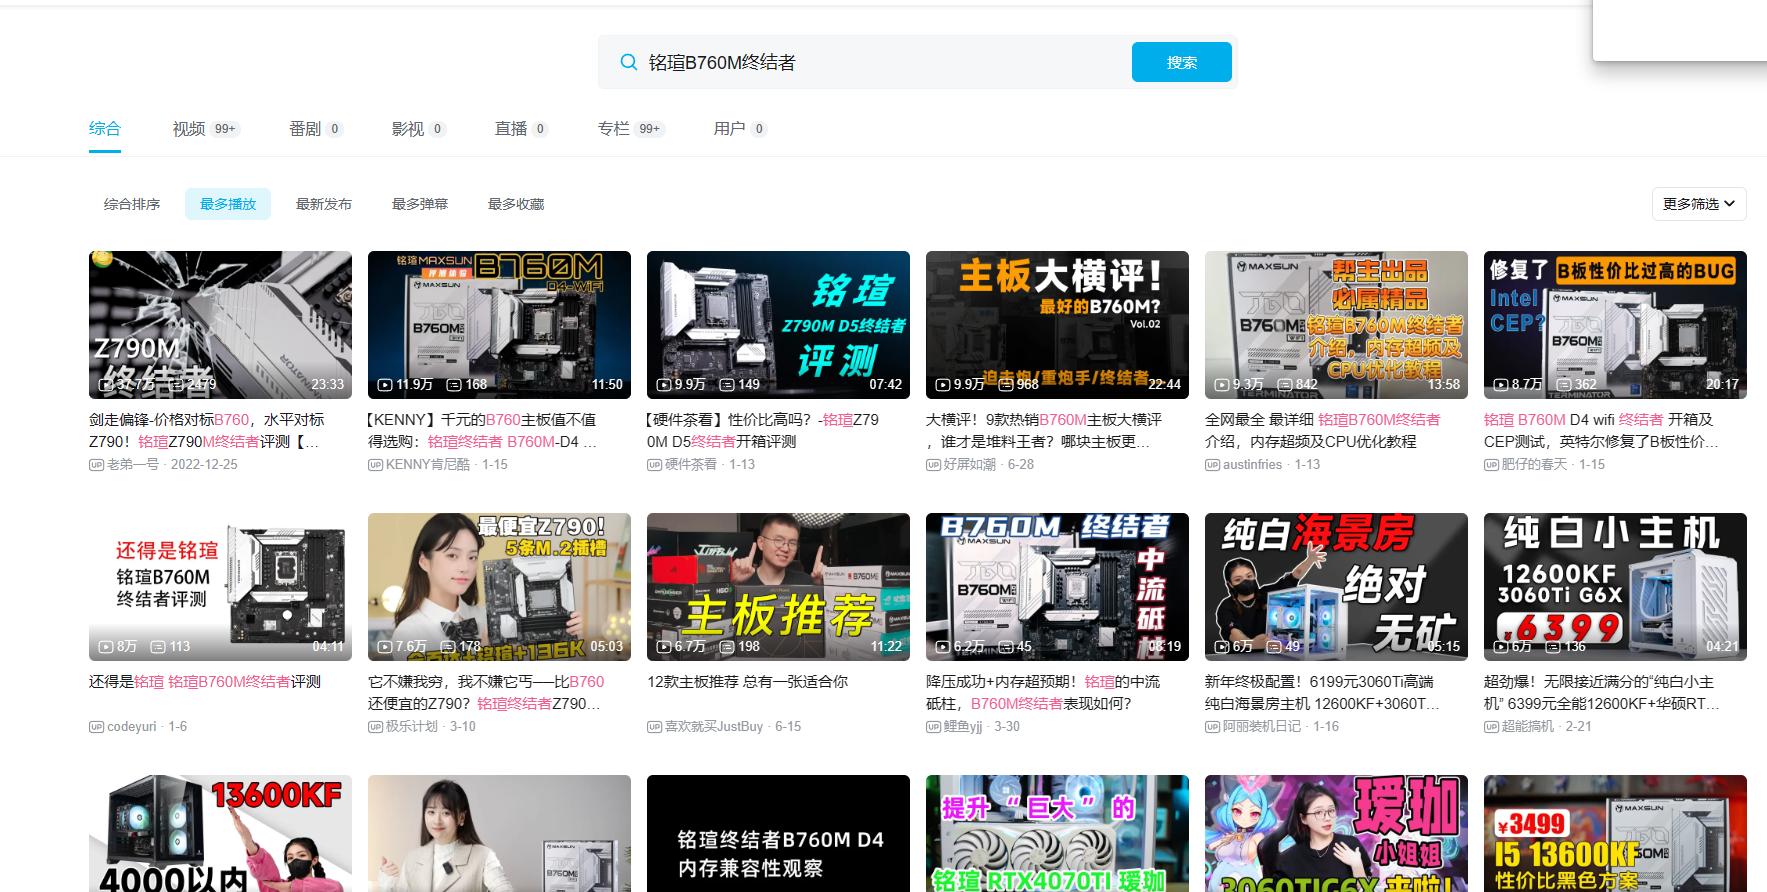Open title 全网最全 最详细 铭瑄B760M终结者
1767x892 pixels.
1323,430
